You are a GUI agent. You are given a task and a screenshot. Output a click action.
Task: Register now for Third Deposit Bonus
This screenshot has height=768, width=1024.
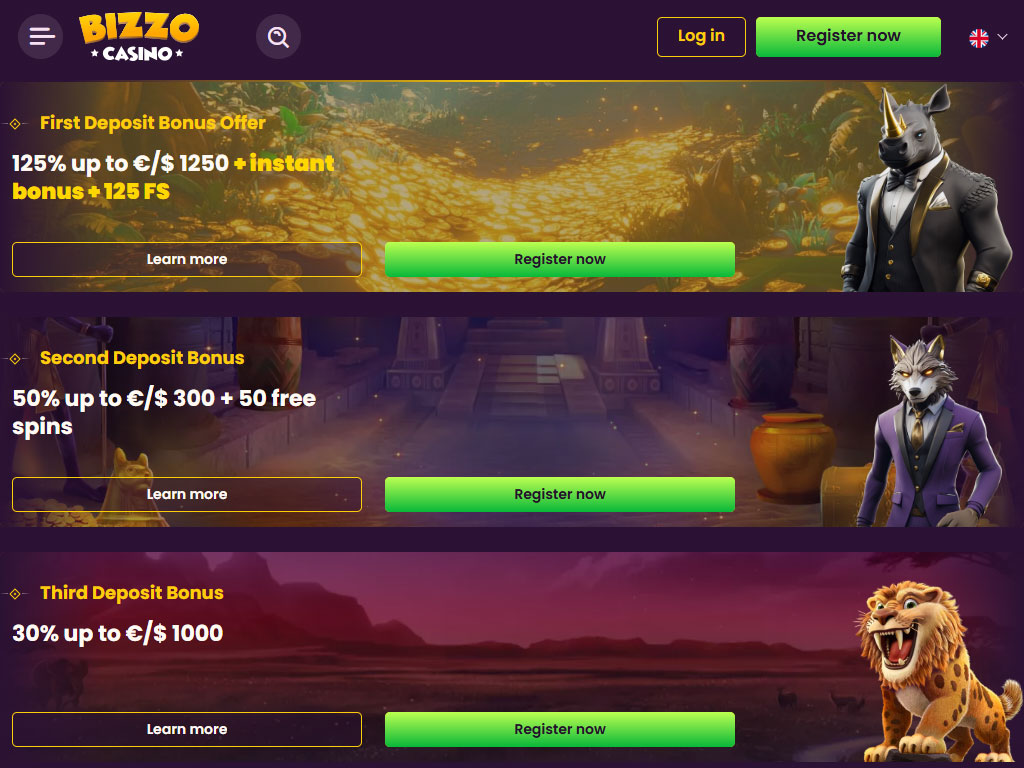pyautogui.click(x=560, y=729)
